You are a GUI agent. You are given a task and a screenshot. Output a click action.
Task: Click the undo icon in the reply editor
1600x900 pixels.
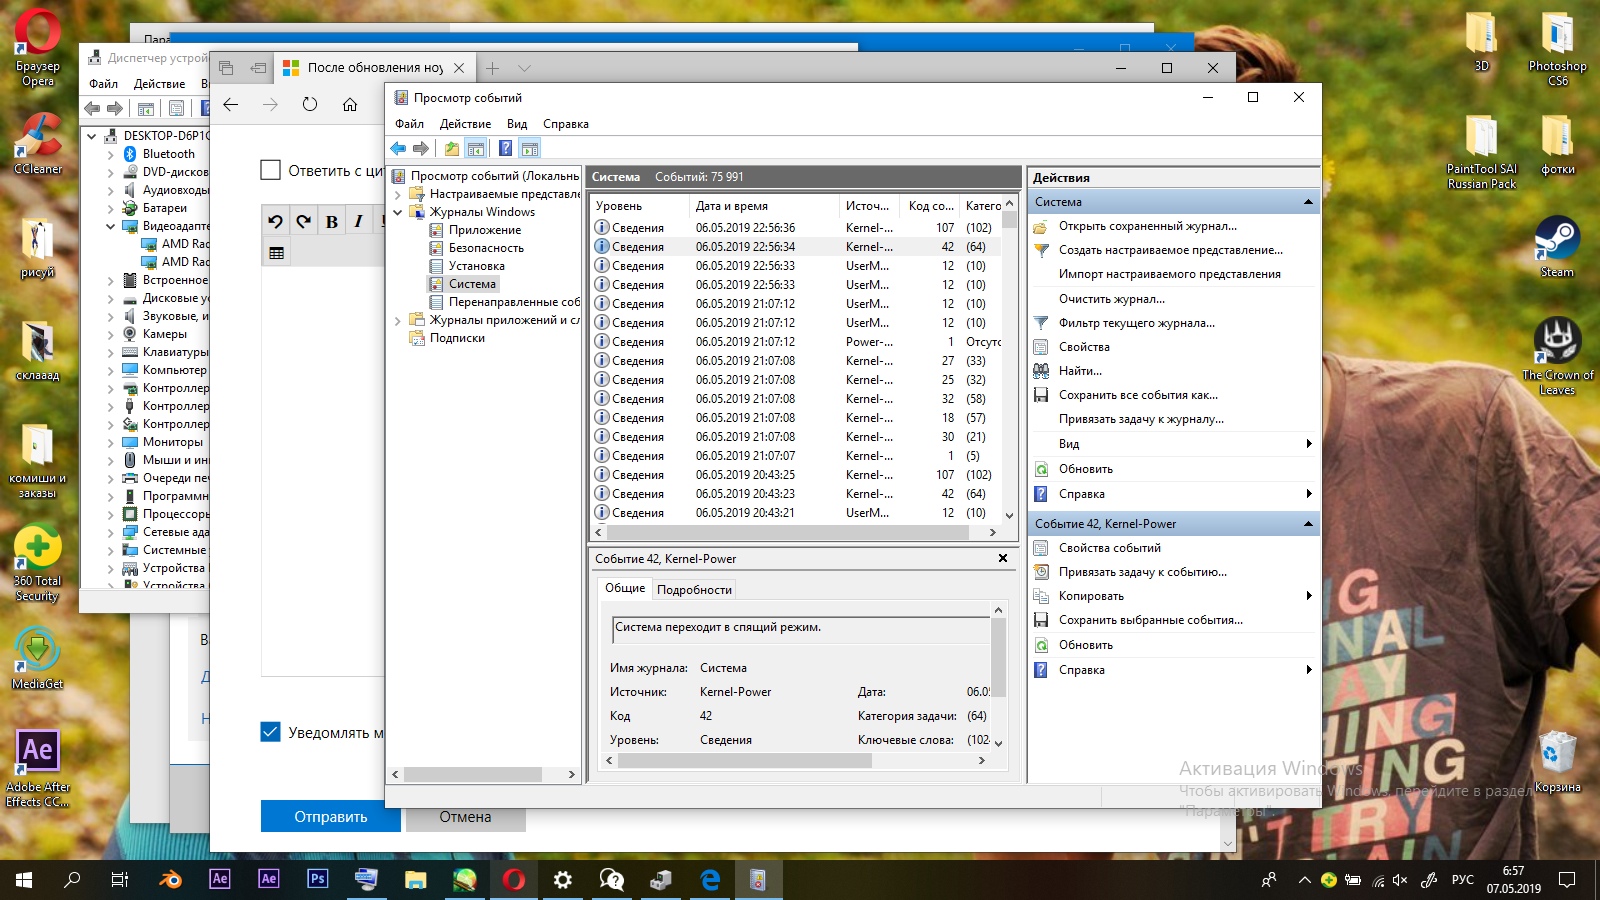(x=276, y=222)
